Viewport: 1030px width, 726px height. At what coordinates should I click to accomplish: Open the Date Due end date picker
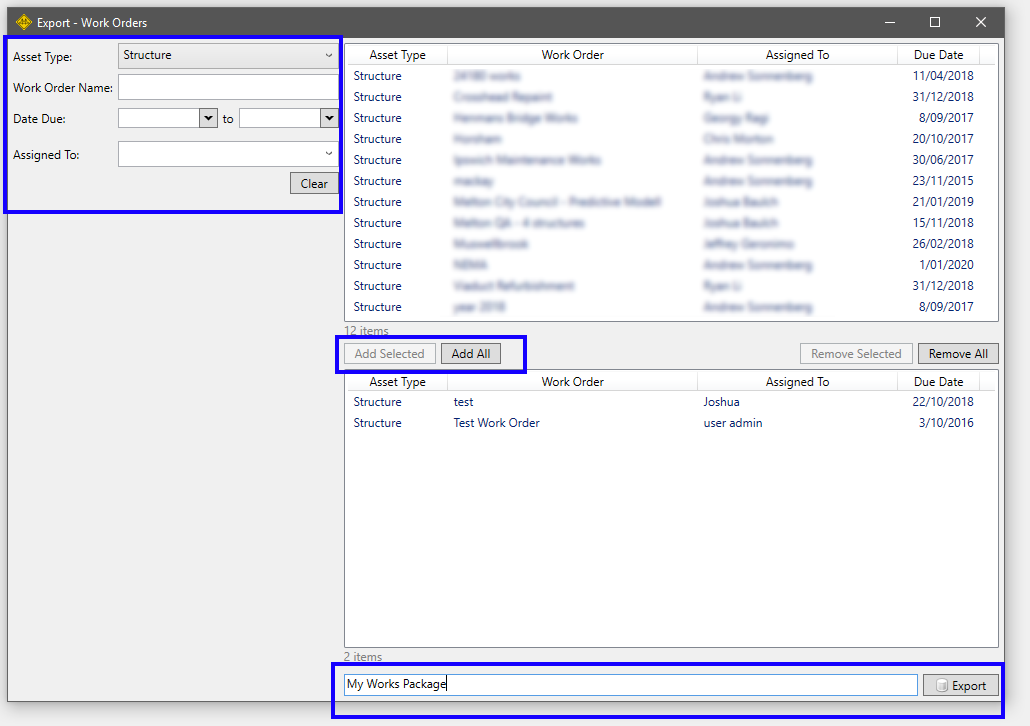[329, 118]
